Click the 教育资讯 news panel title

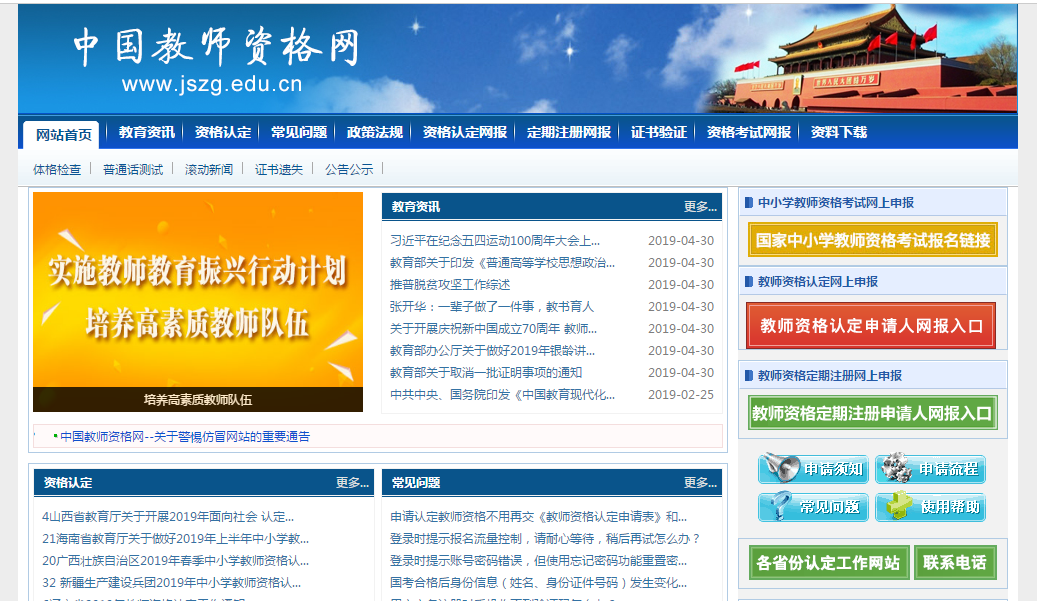pos(416,207)
